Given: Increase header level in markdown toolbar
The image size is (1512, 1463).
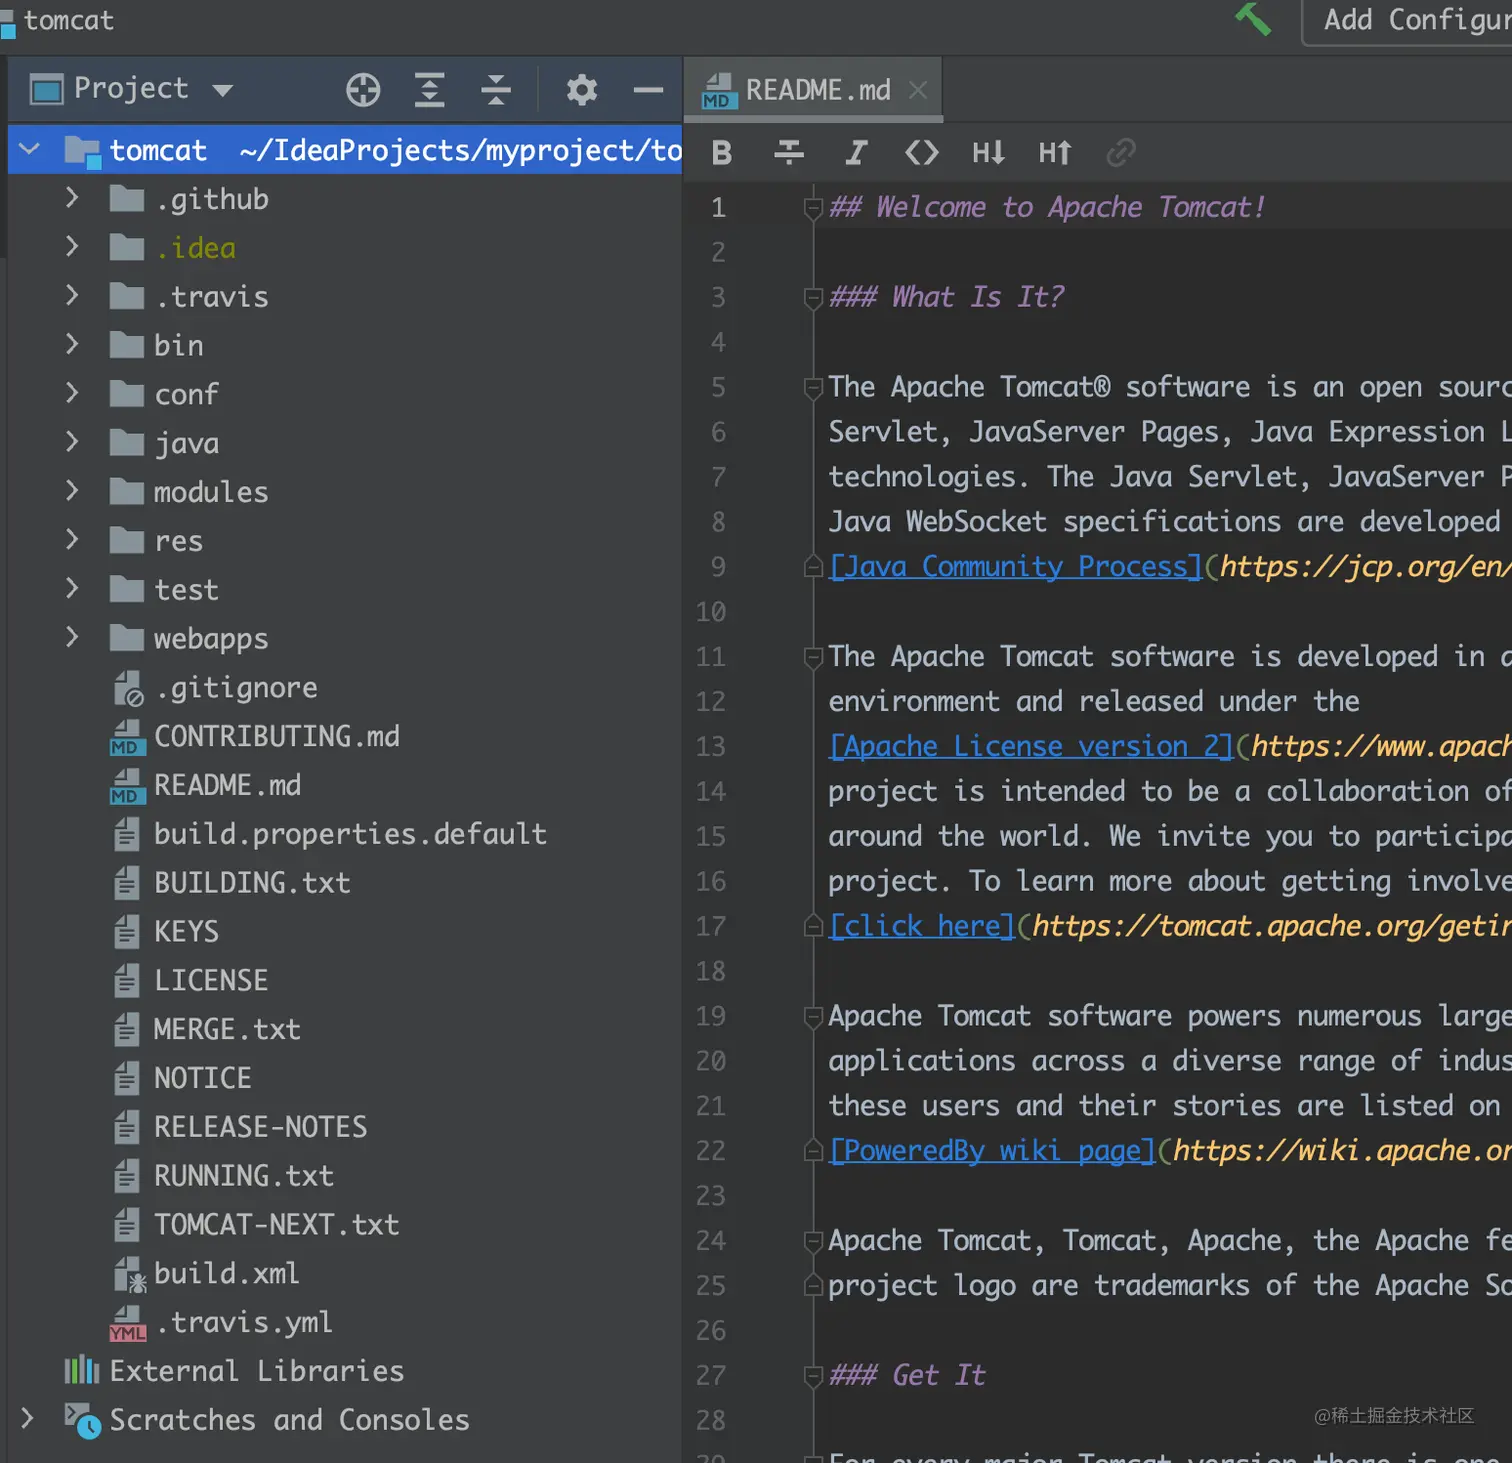Looking at the screenshot, I should pyautogui.click(x=1054, y=153).
